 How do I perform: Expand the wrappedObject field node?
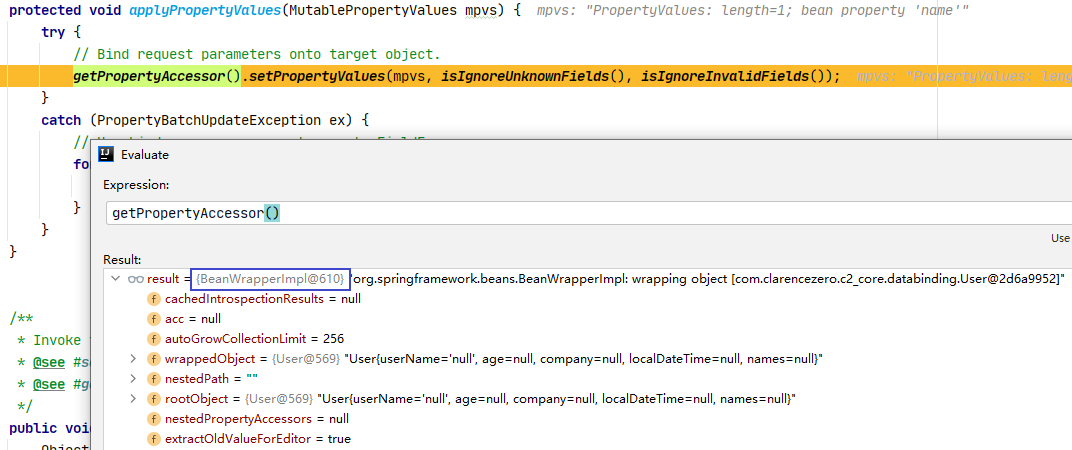[133, 358]
